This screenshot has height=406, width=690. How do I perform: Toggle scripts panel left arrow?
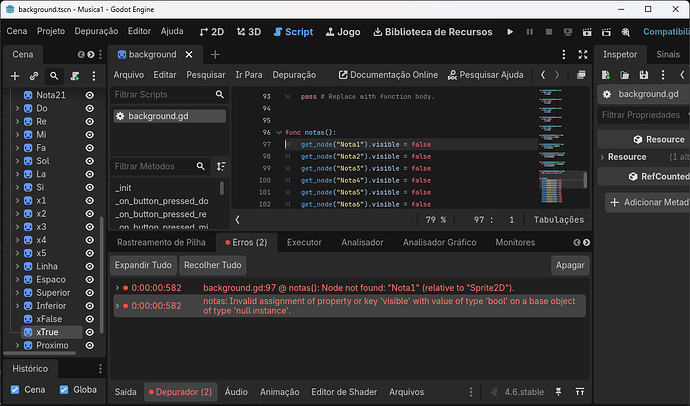click(x=238, y=219)
